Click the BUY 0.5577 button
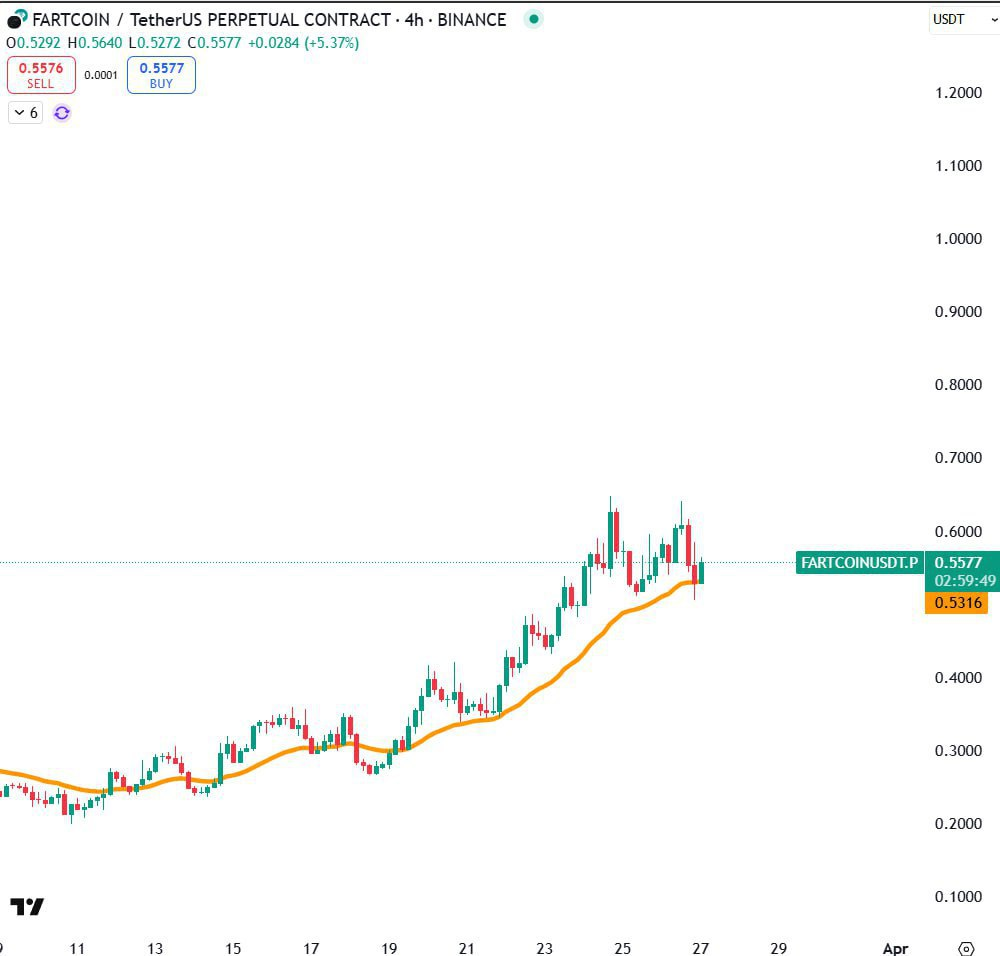 pyautogui.click(x=160, y=74)
